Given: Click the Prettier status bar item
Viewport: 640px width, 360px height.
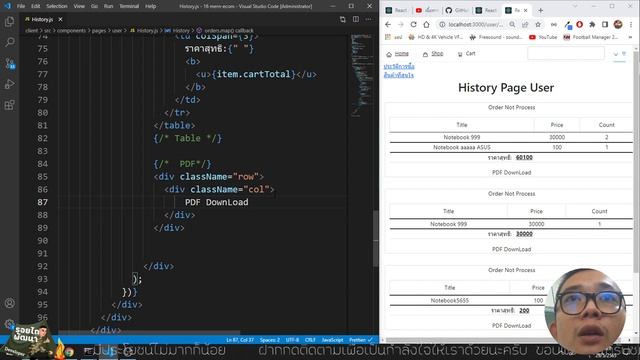Looking at the screenshot, I should (x=360, y=340).
